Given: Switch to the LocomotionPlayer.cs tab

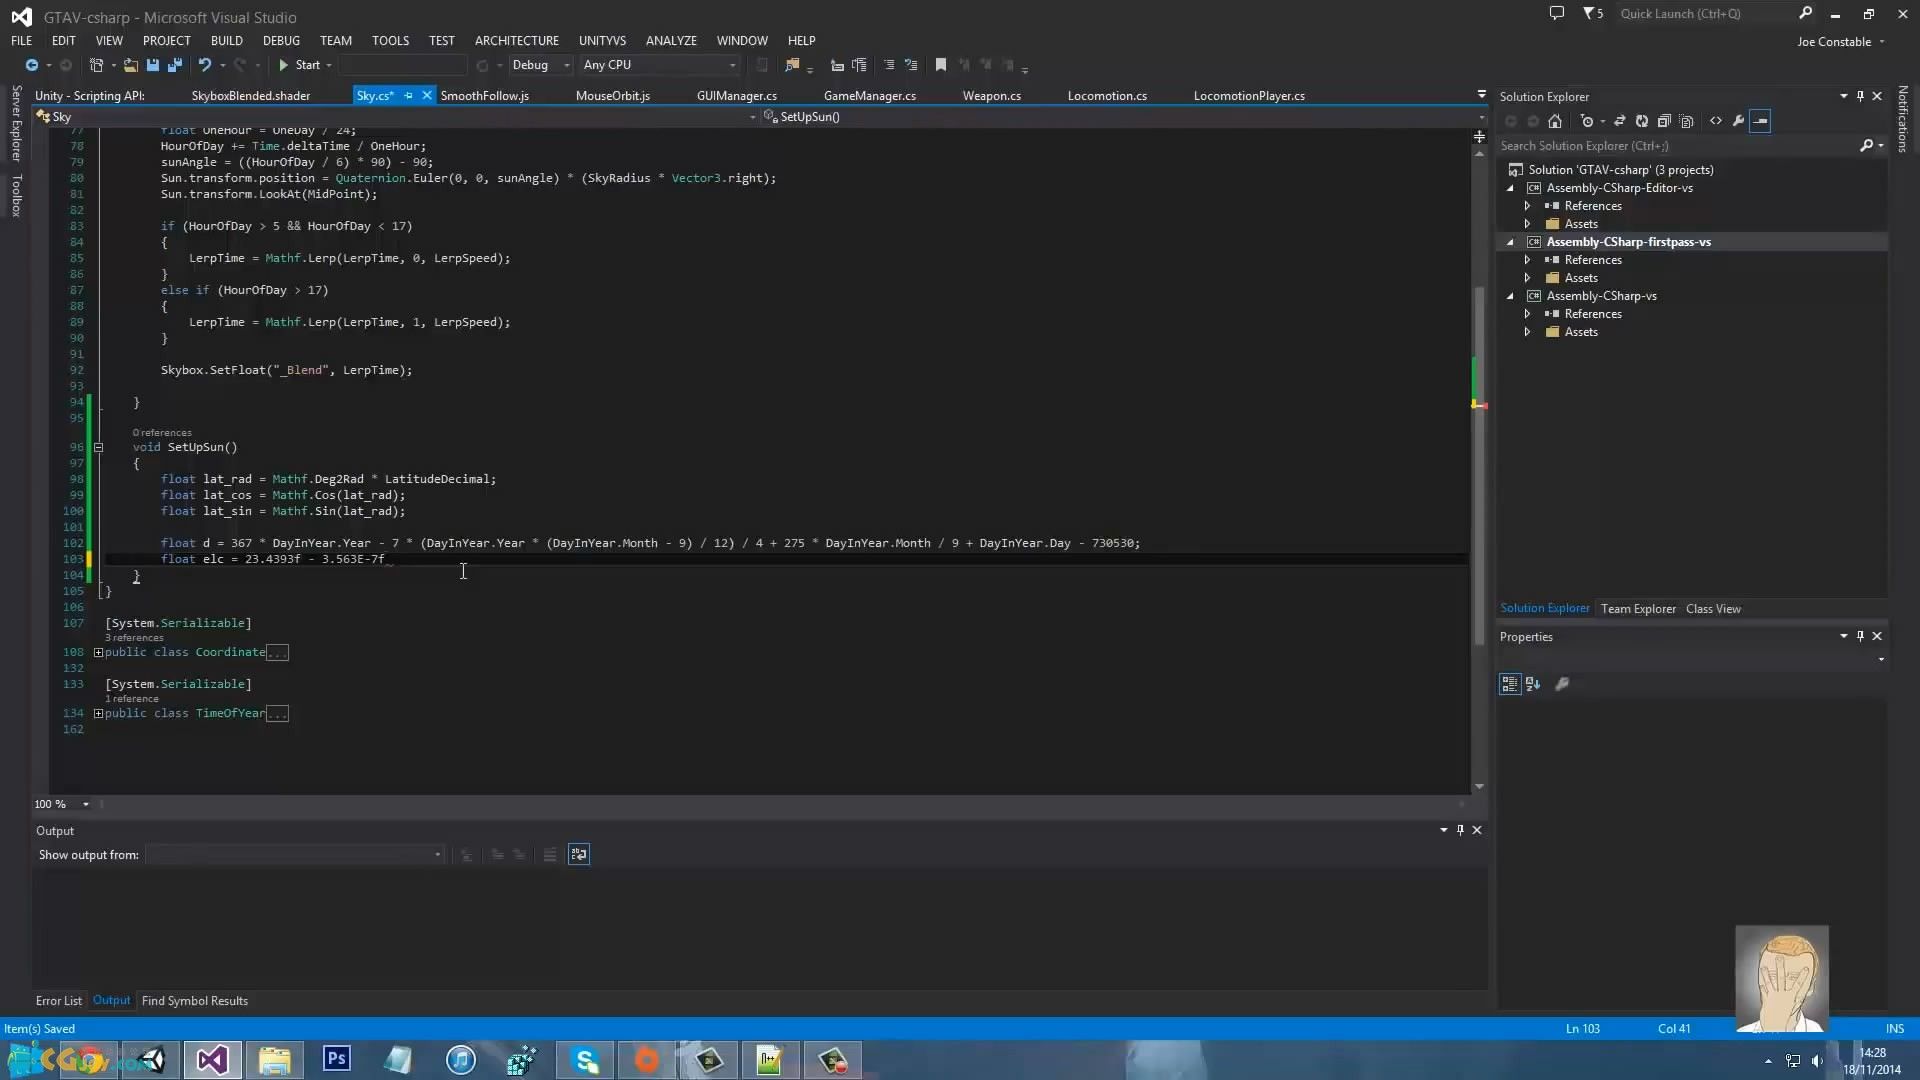Looking at the screenshot, I should (1249, 96).
